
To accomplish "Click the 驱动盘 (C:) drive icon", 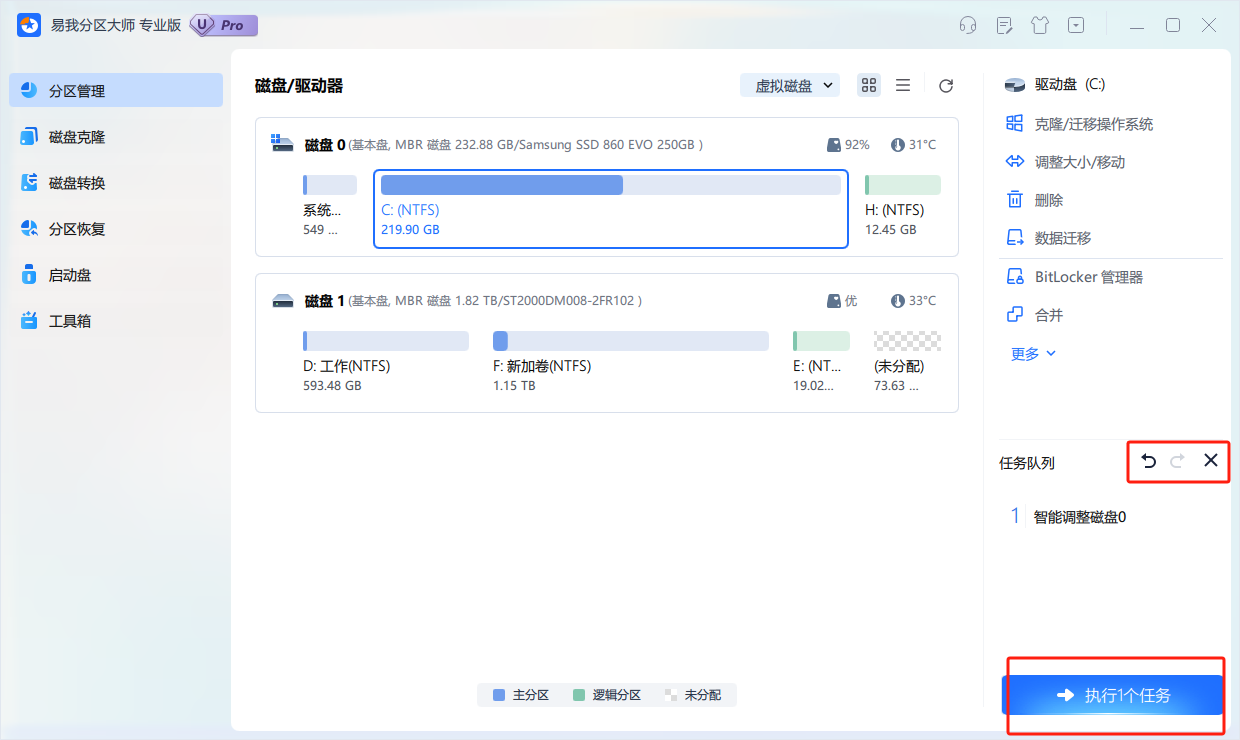I will click(1016, 85).
